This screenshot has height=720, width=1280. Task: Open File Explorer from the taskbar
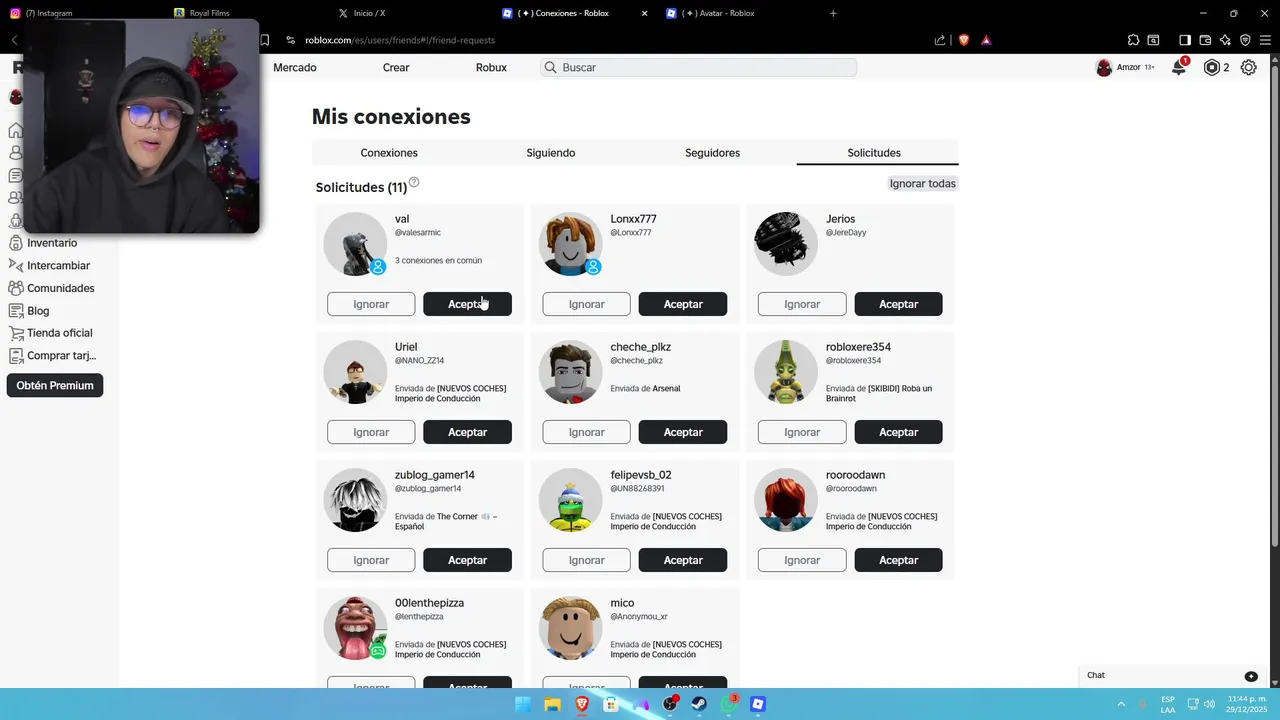[x=552, y=704]
